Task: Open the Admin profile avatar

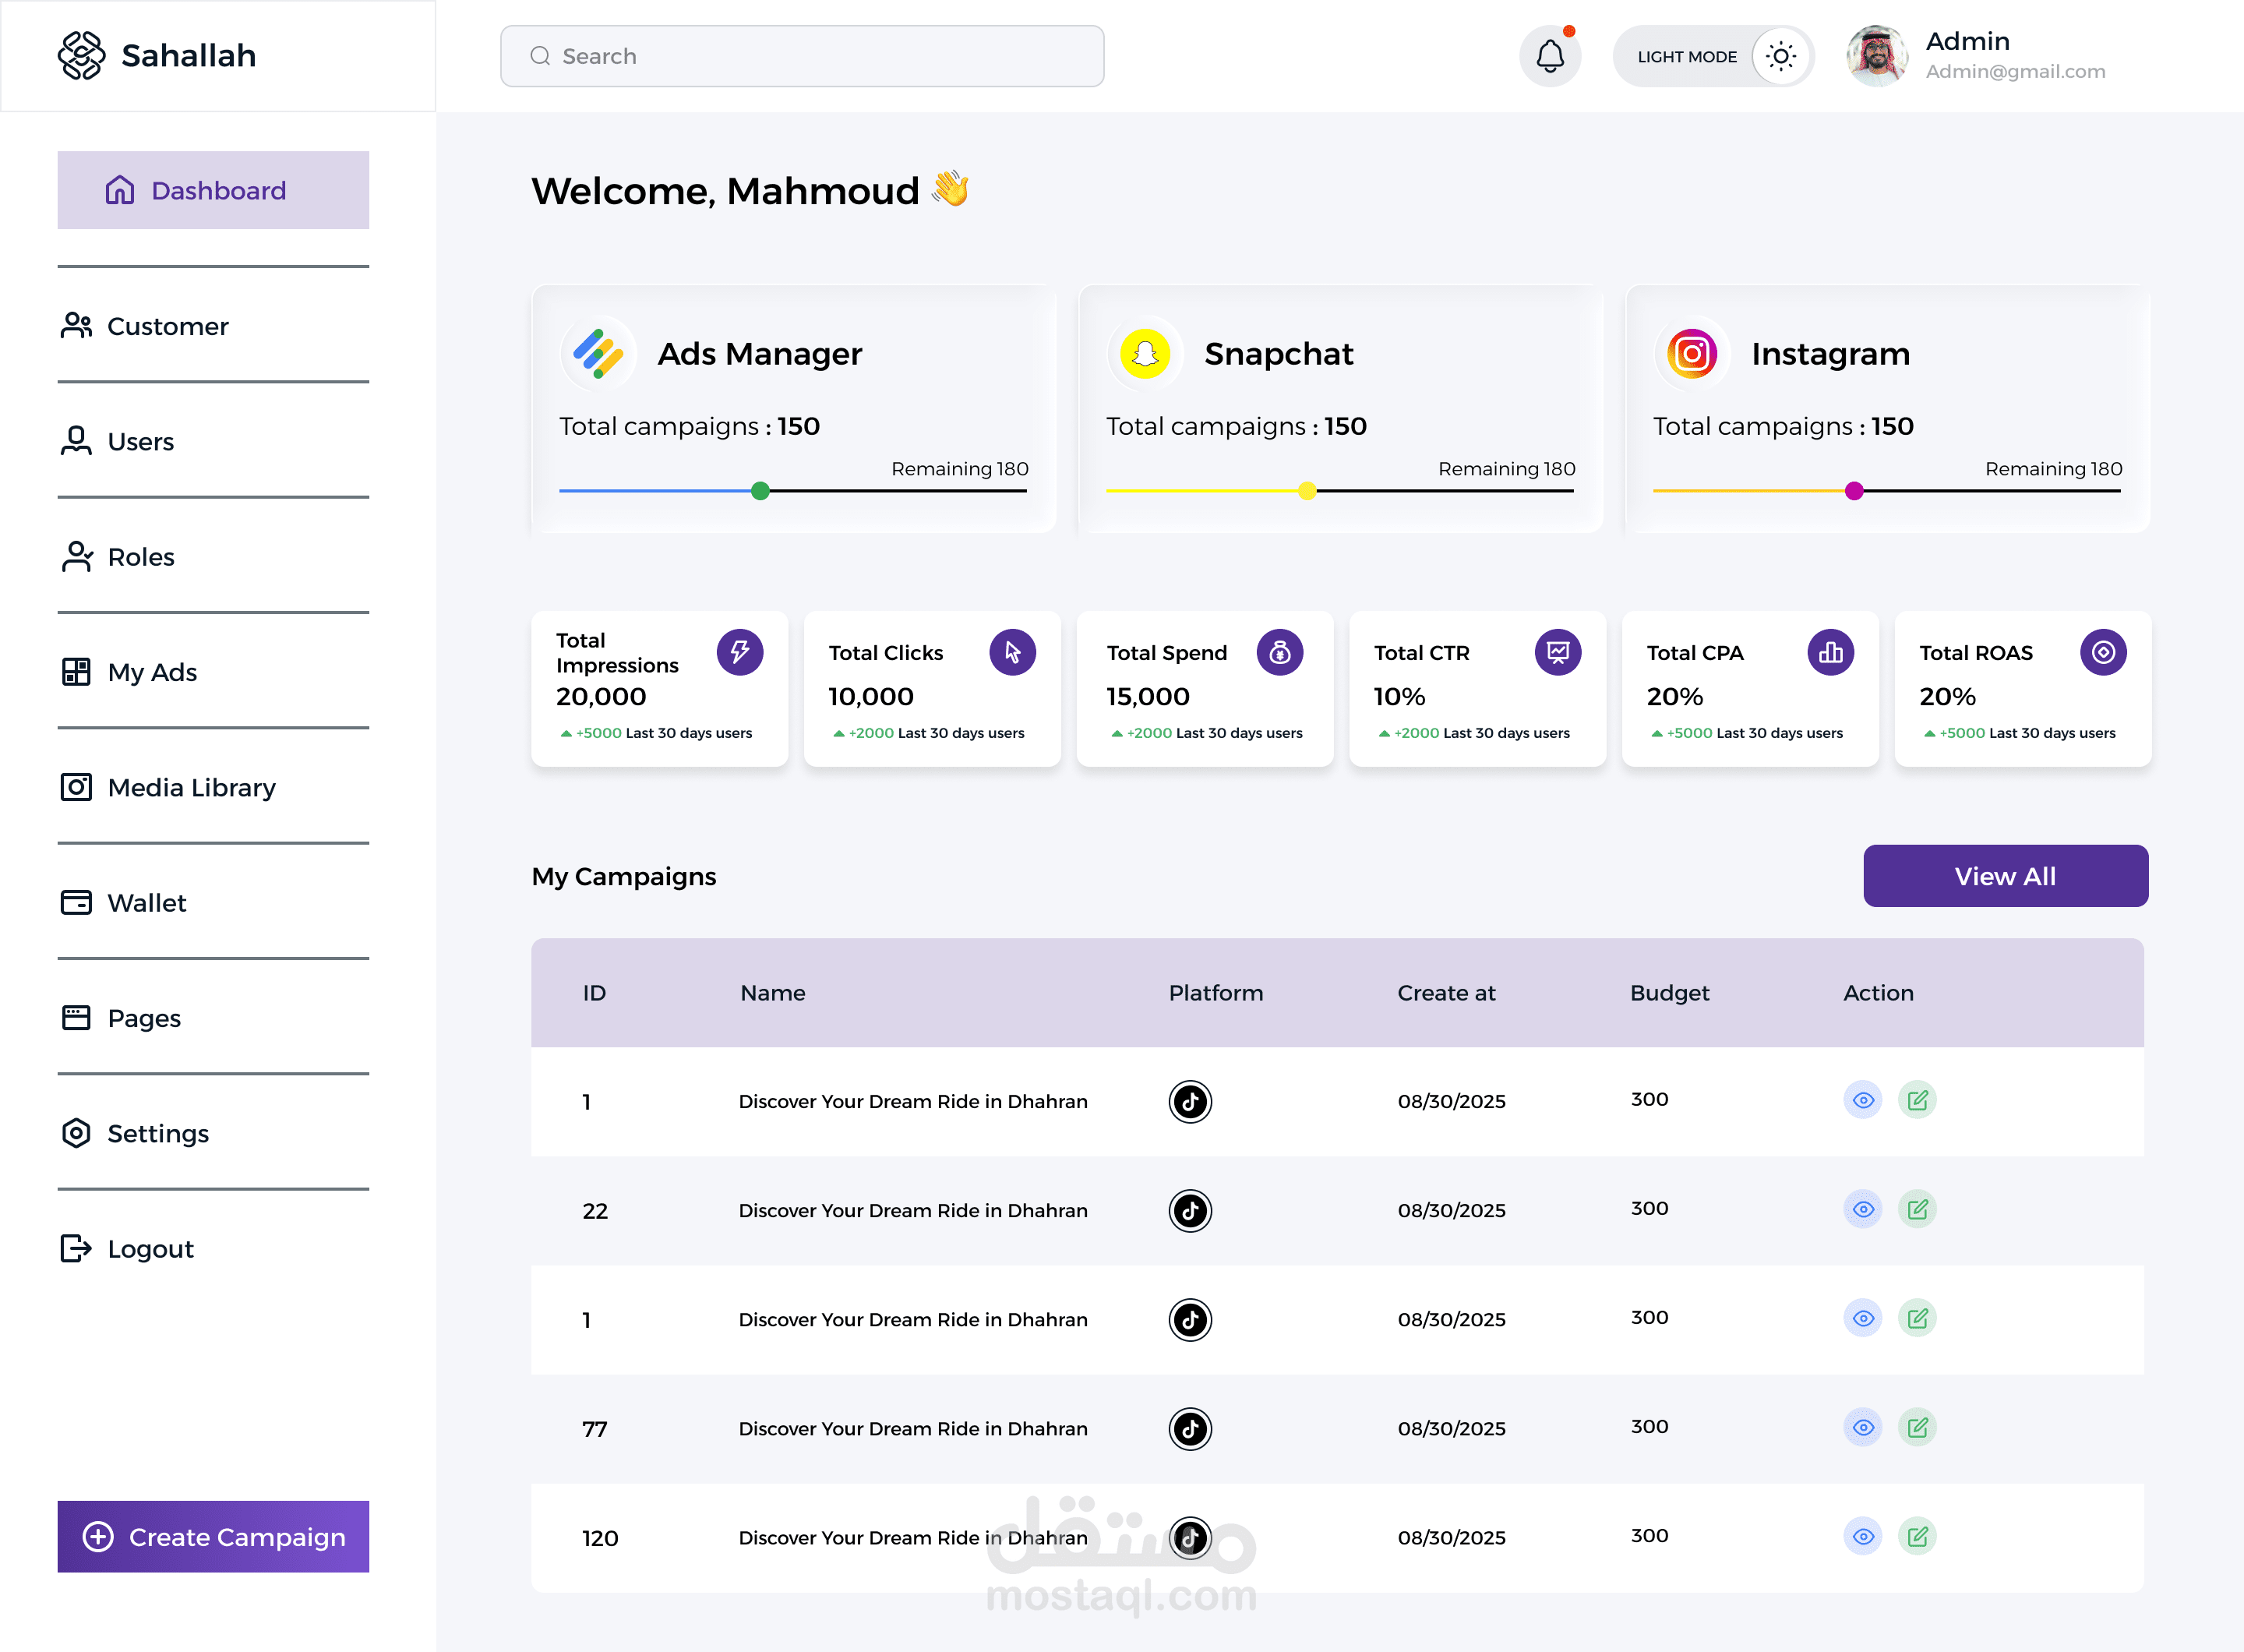Action: (x=1876, y=56)
